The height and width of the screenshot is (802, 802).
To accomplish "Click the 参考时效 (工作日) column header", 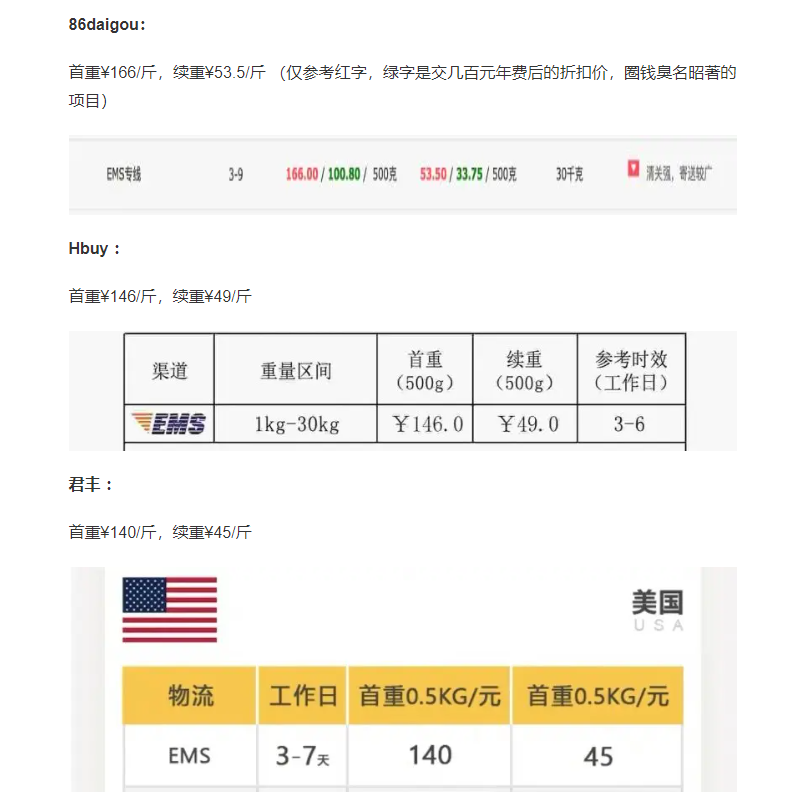I will coord(631,370).
